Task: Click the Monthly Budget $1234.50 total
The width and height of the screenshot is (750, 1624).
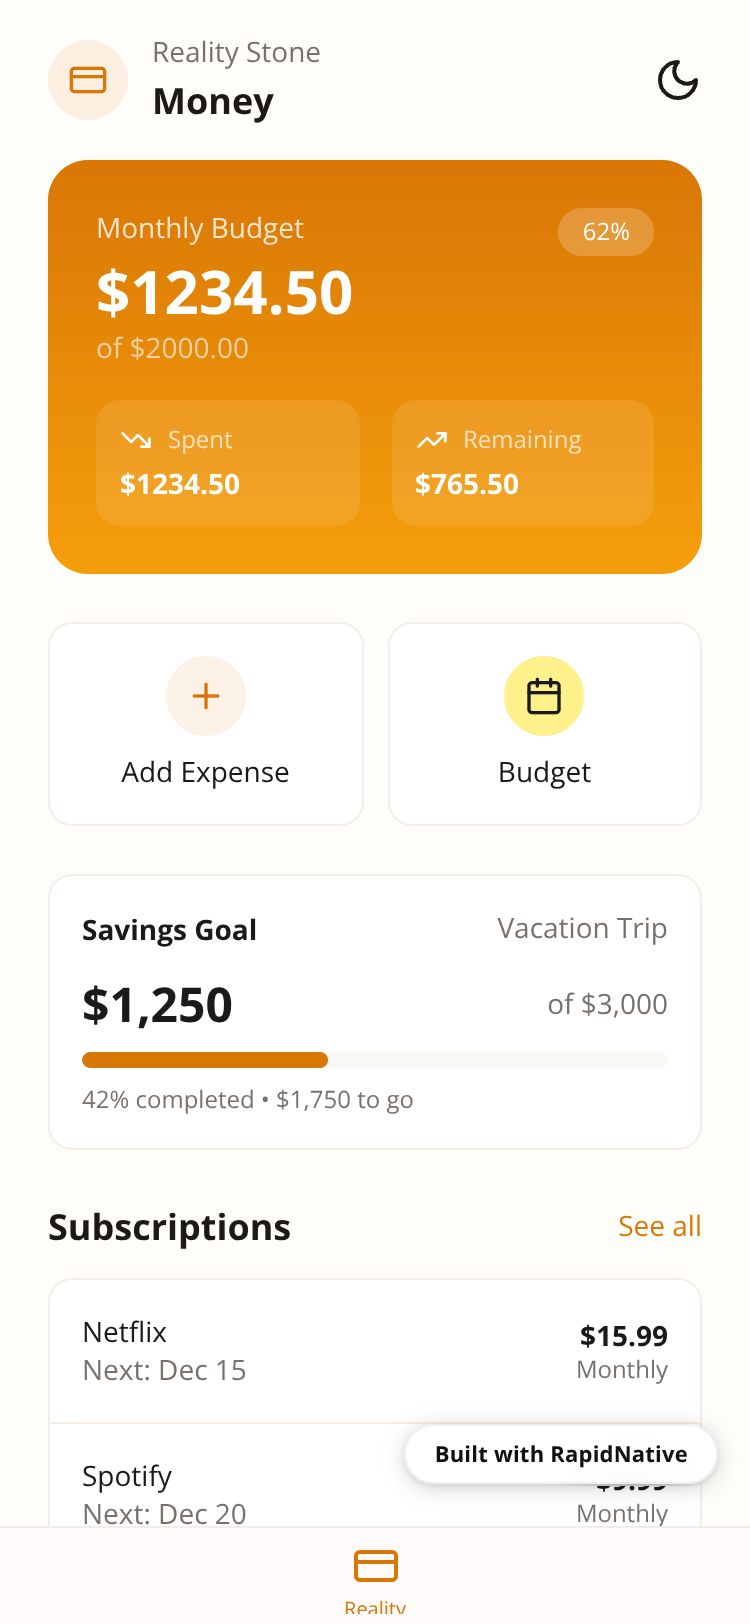Action: (224, 293)
